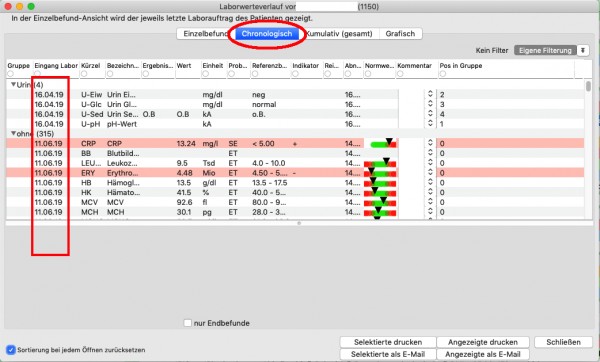Screen dimensions: 600x362
Task: Click the table's vertical scrollbar thumb
Action: pyautogui.click(x=588, y=86)
